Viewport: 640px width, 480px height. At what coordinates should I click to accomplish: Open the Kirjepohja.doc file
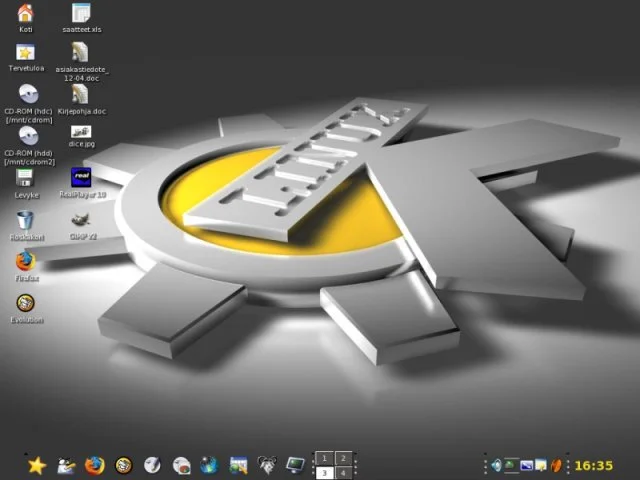click(82, 94)
